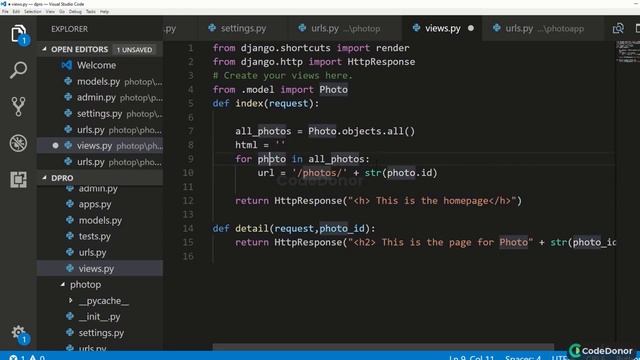Open the Help menu
The height and width of the screenshot is (360, 640).
[x=104, y=11]
